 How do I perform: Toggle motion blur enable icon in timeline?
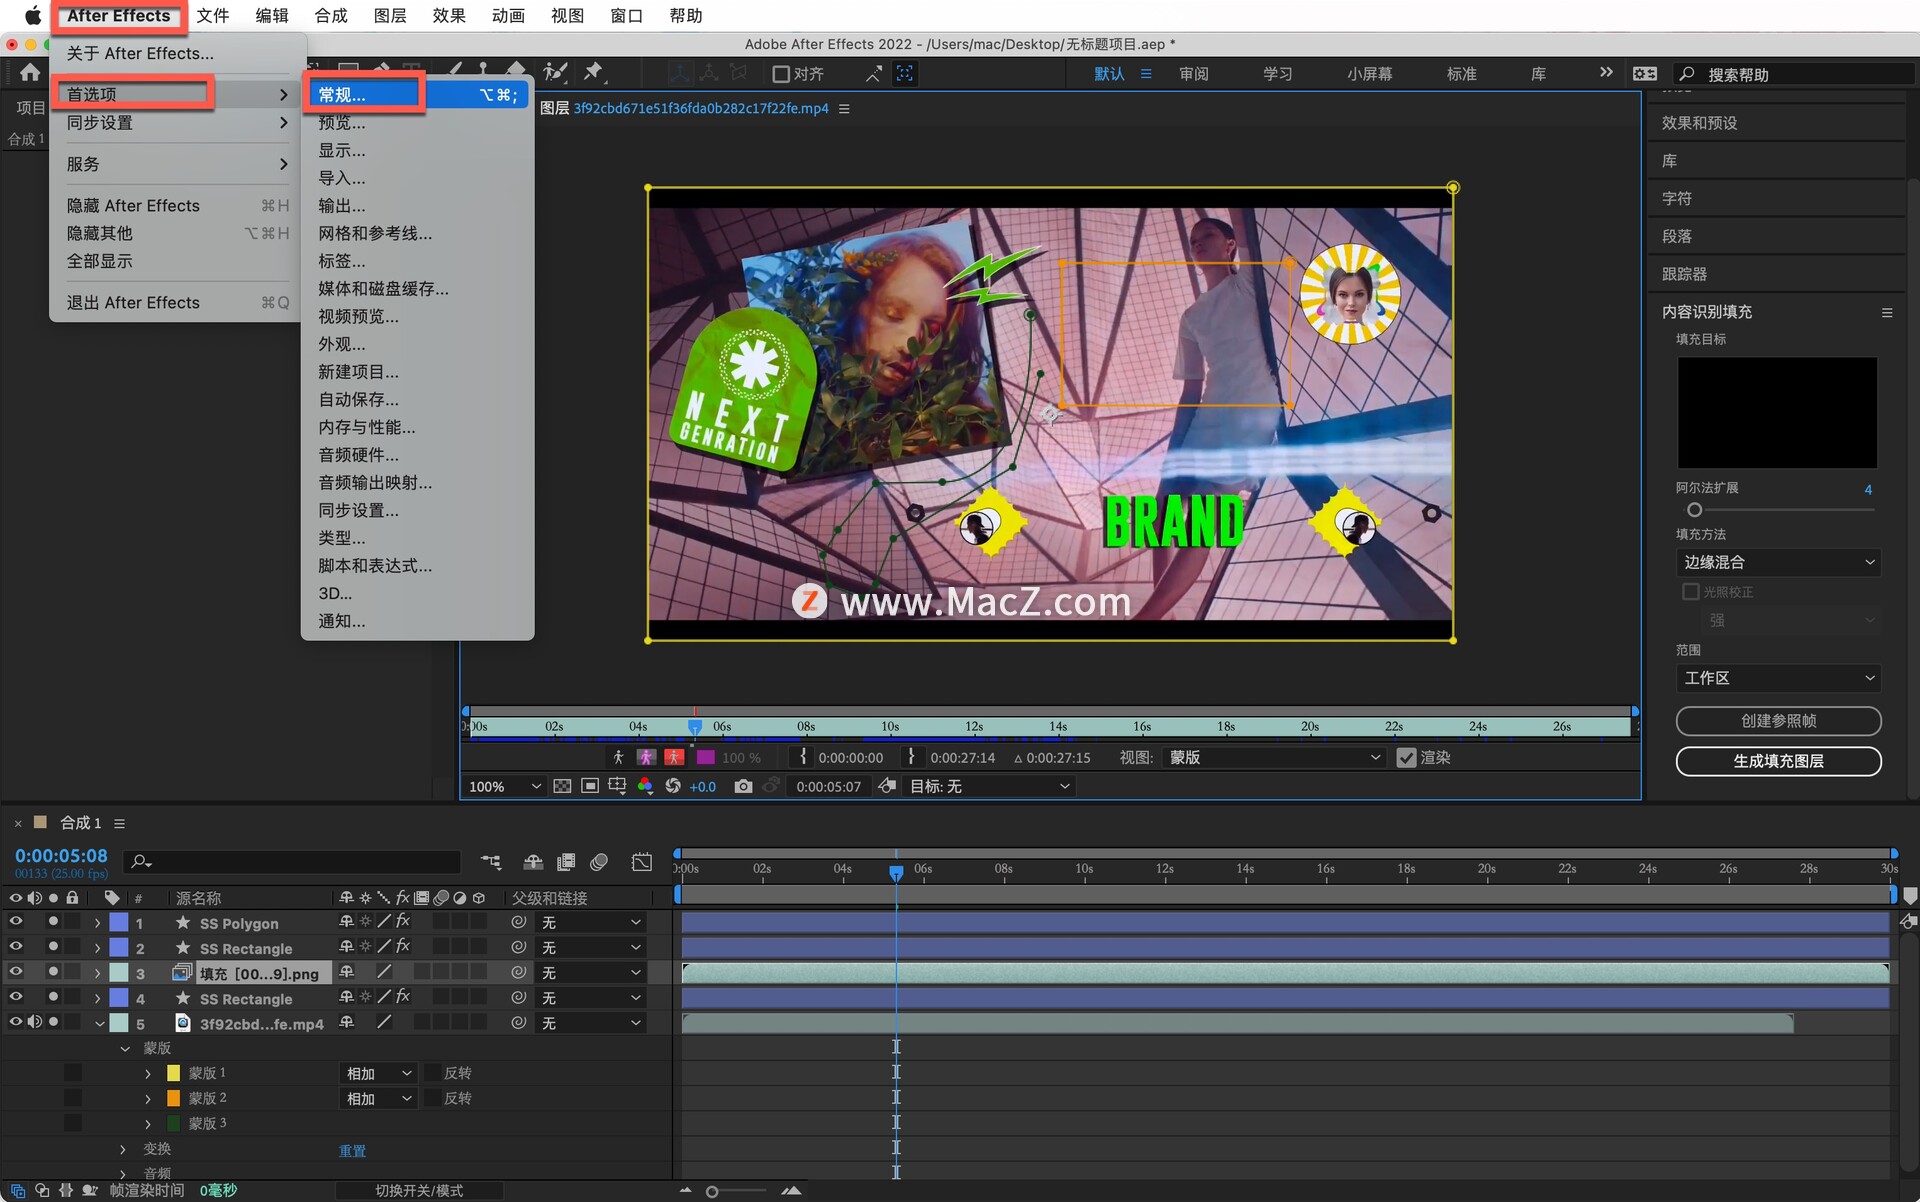pos(599,861)
